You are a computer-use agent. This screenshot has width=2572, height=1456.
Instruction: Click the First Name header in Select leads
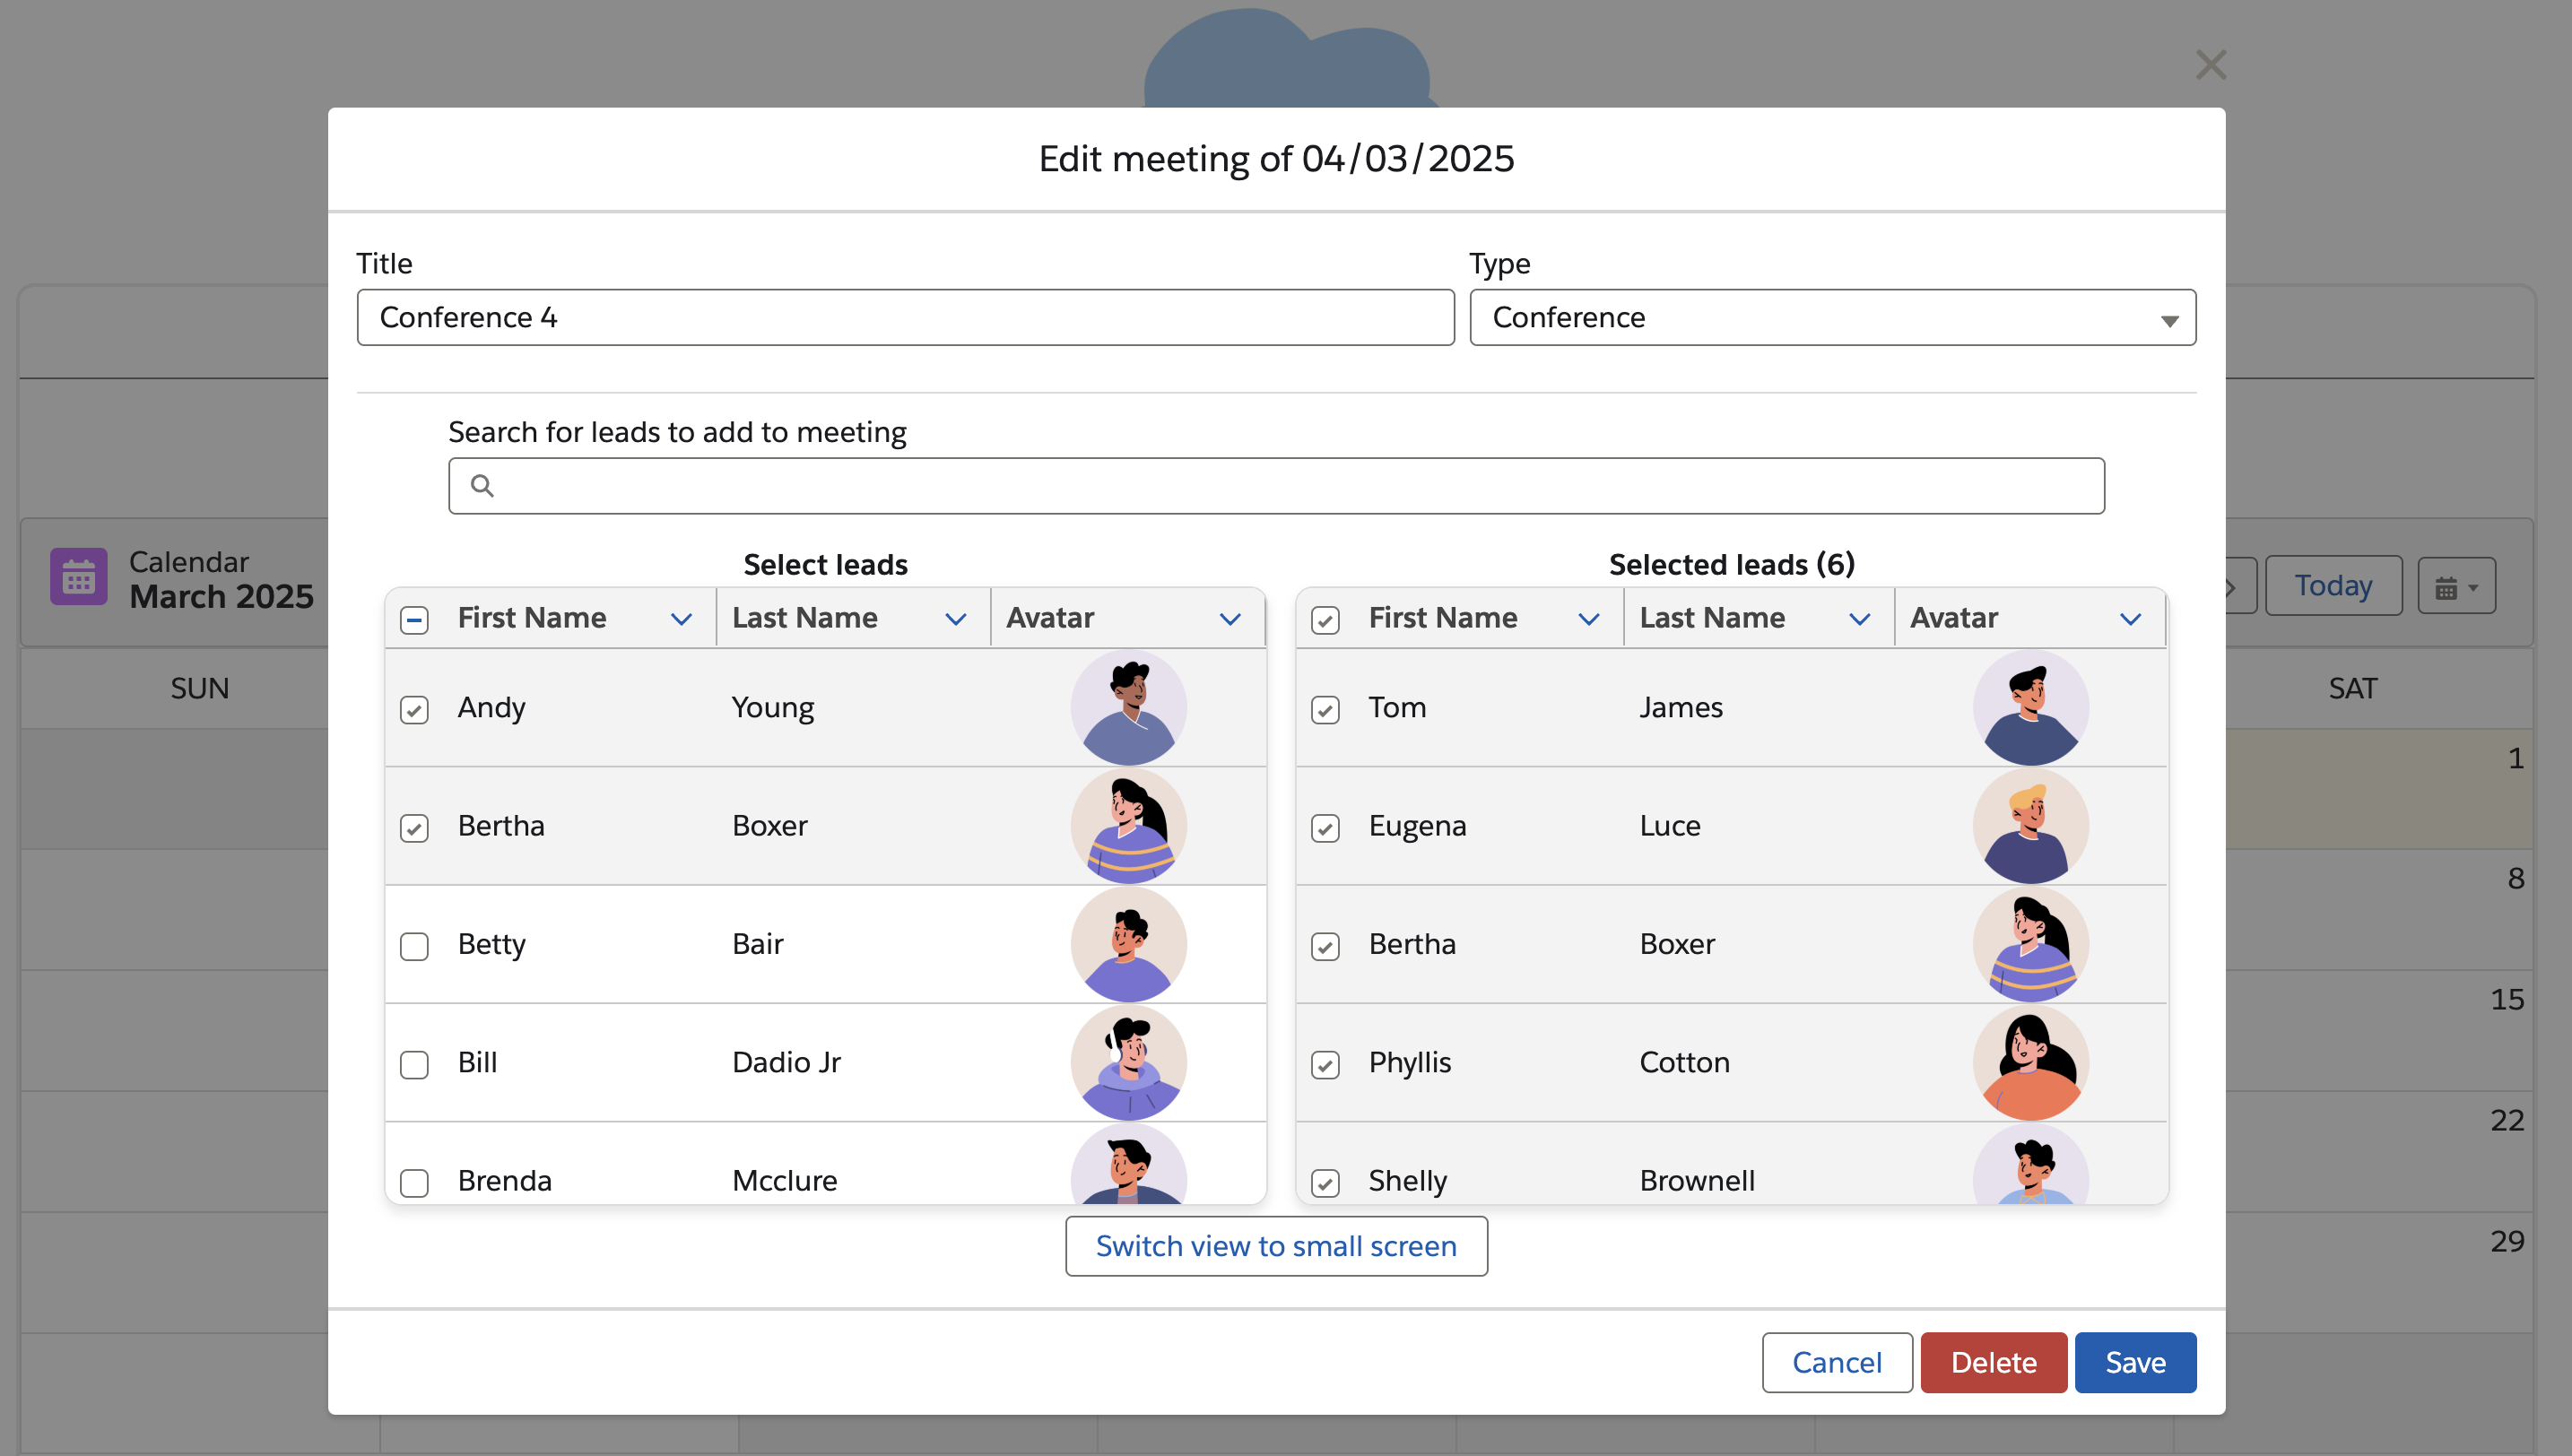(x=532, y=618)
